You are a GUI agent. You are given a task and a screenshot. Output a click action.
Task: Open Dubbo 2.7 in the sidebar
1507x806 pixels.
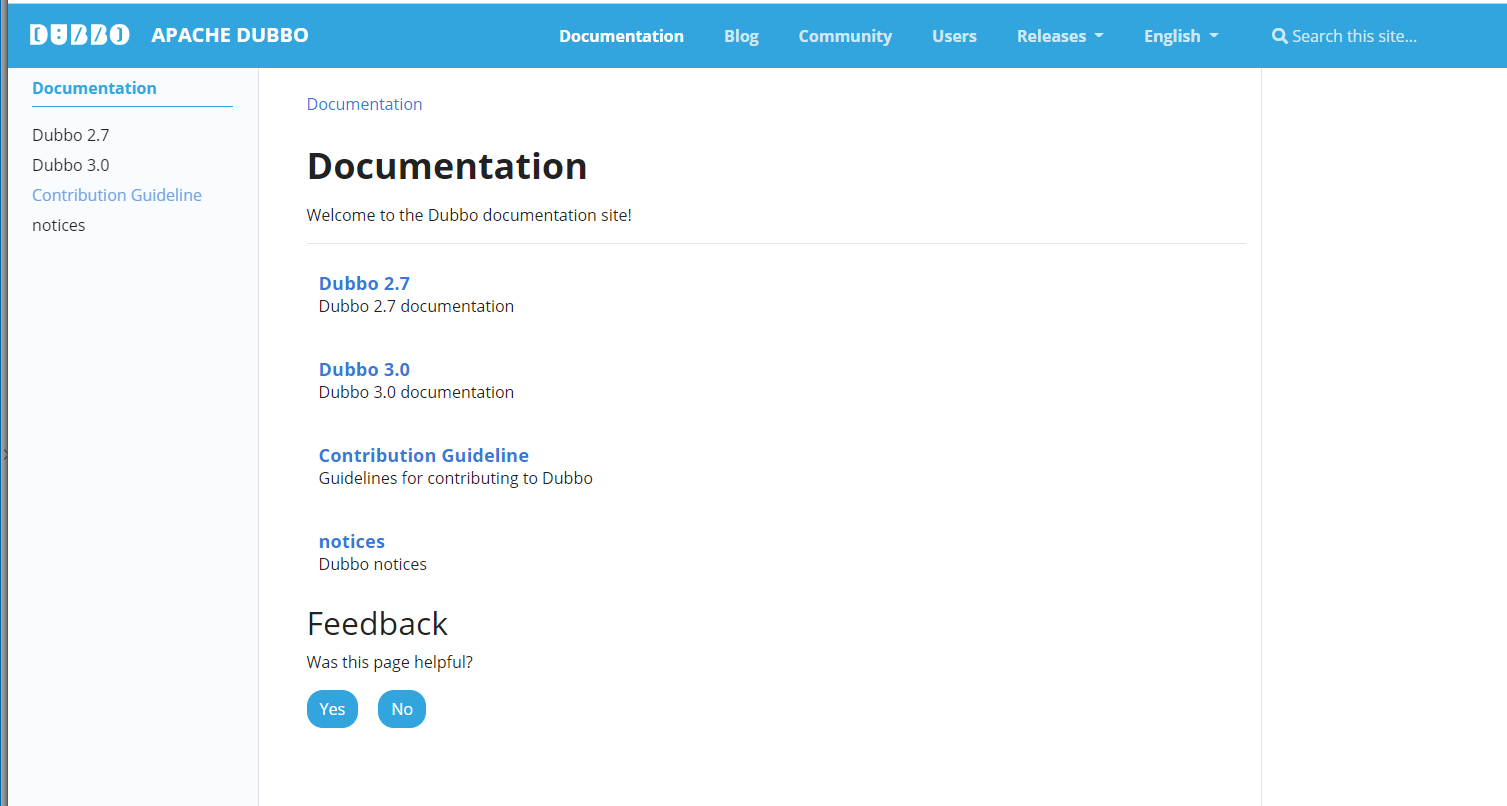coord(70,135)
